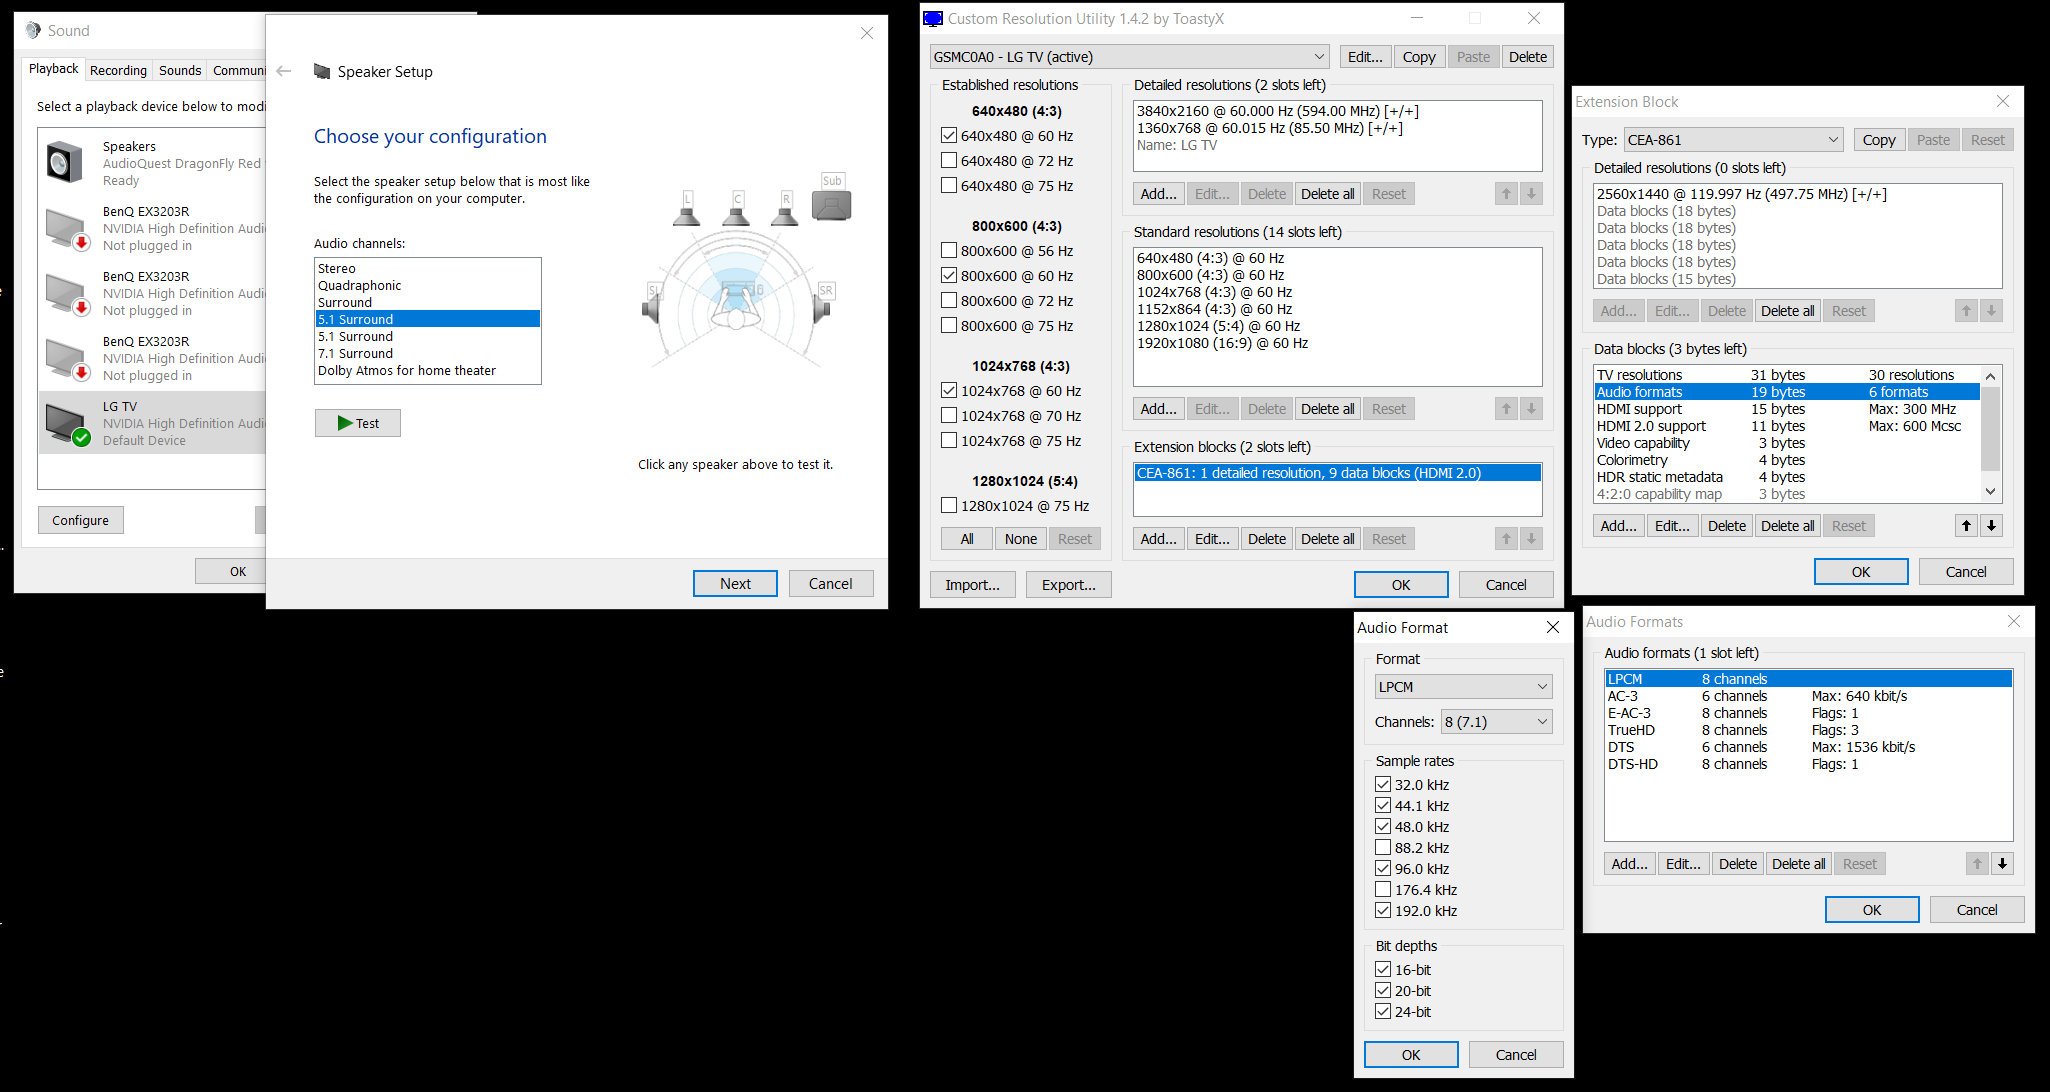This screenshot has width=2050, height=1092.
Task: Select 7.1 Surround audio channel option
Action: (x=356, y=353)
